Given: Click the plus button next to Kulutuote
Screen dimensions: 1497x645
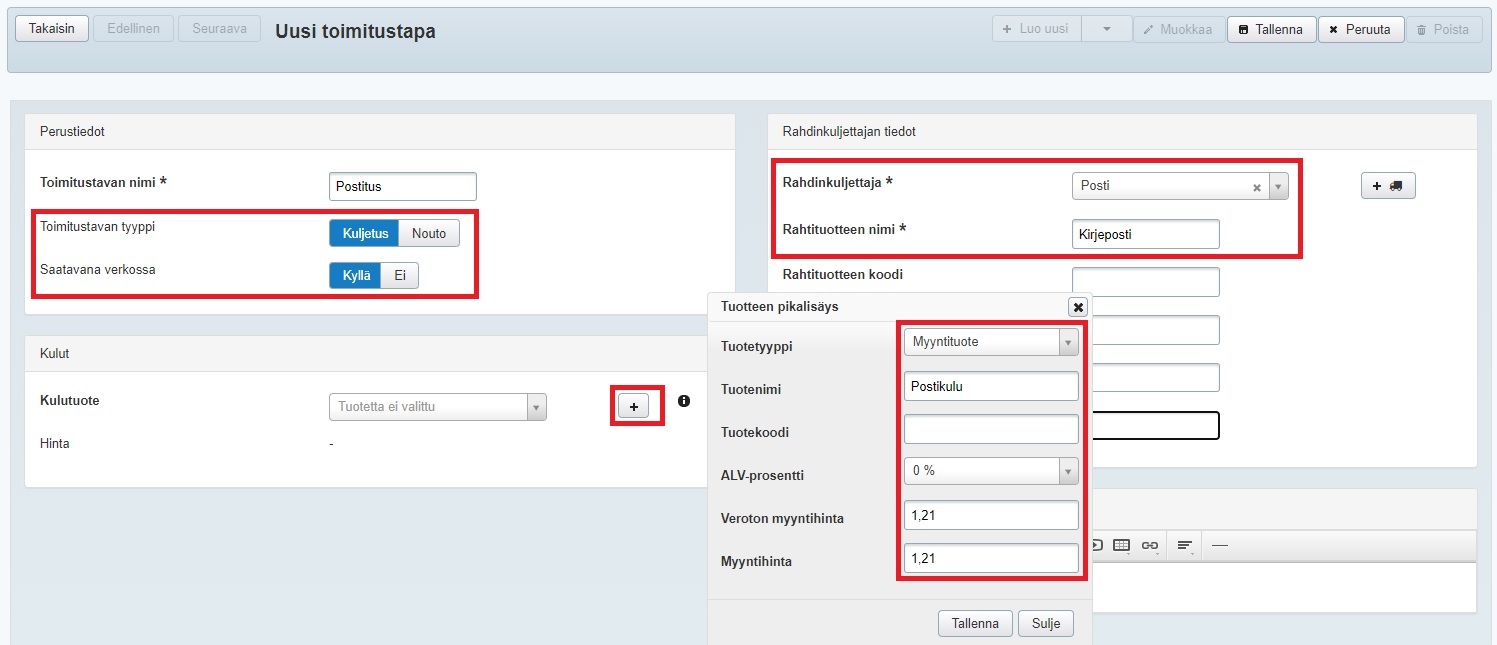Looking at the screenshot, I should click(634, 406).
